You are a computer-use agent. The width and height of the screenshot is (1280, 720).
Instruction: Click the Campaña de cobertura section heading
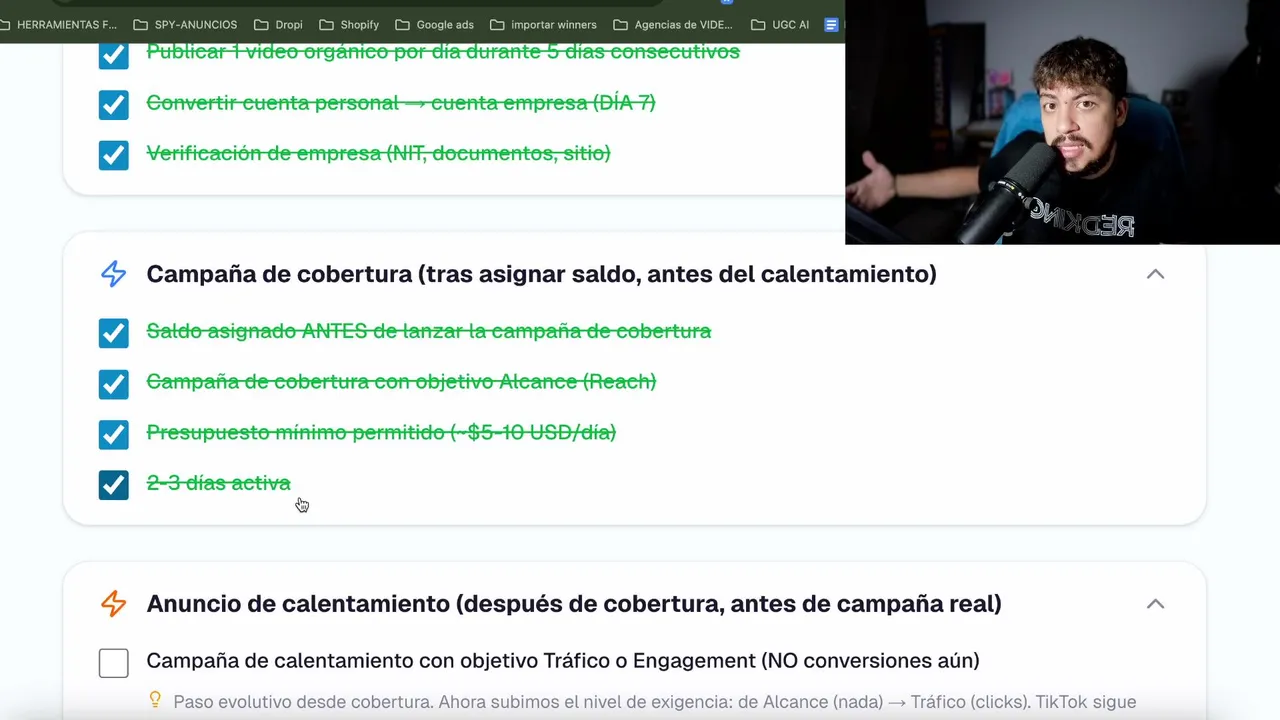click(x=541, y=274)
